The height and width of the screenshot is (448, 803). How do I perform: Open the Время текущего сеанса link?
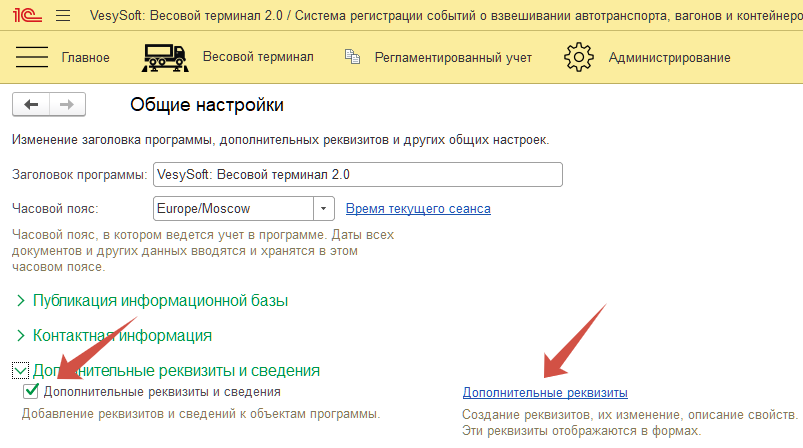coord(418,209)
